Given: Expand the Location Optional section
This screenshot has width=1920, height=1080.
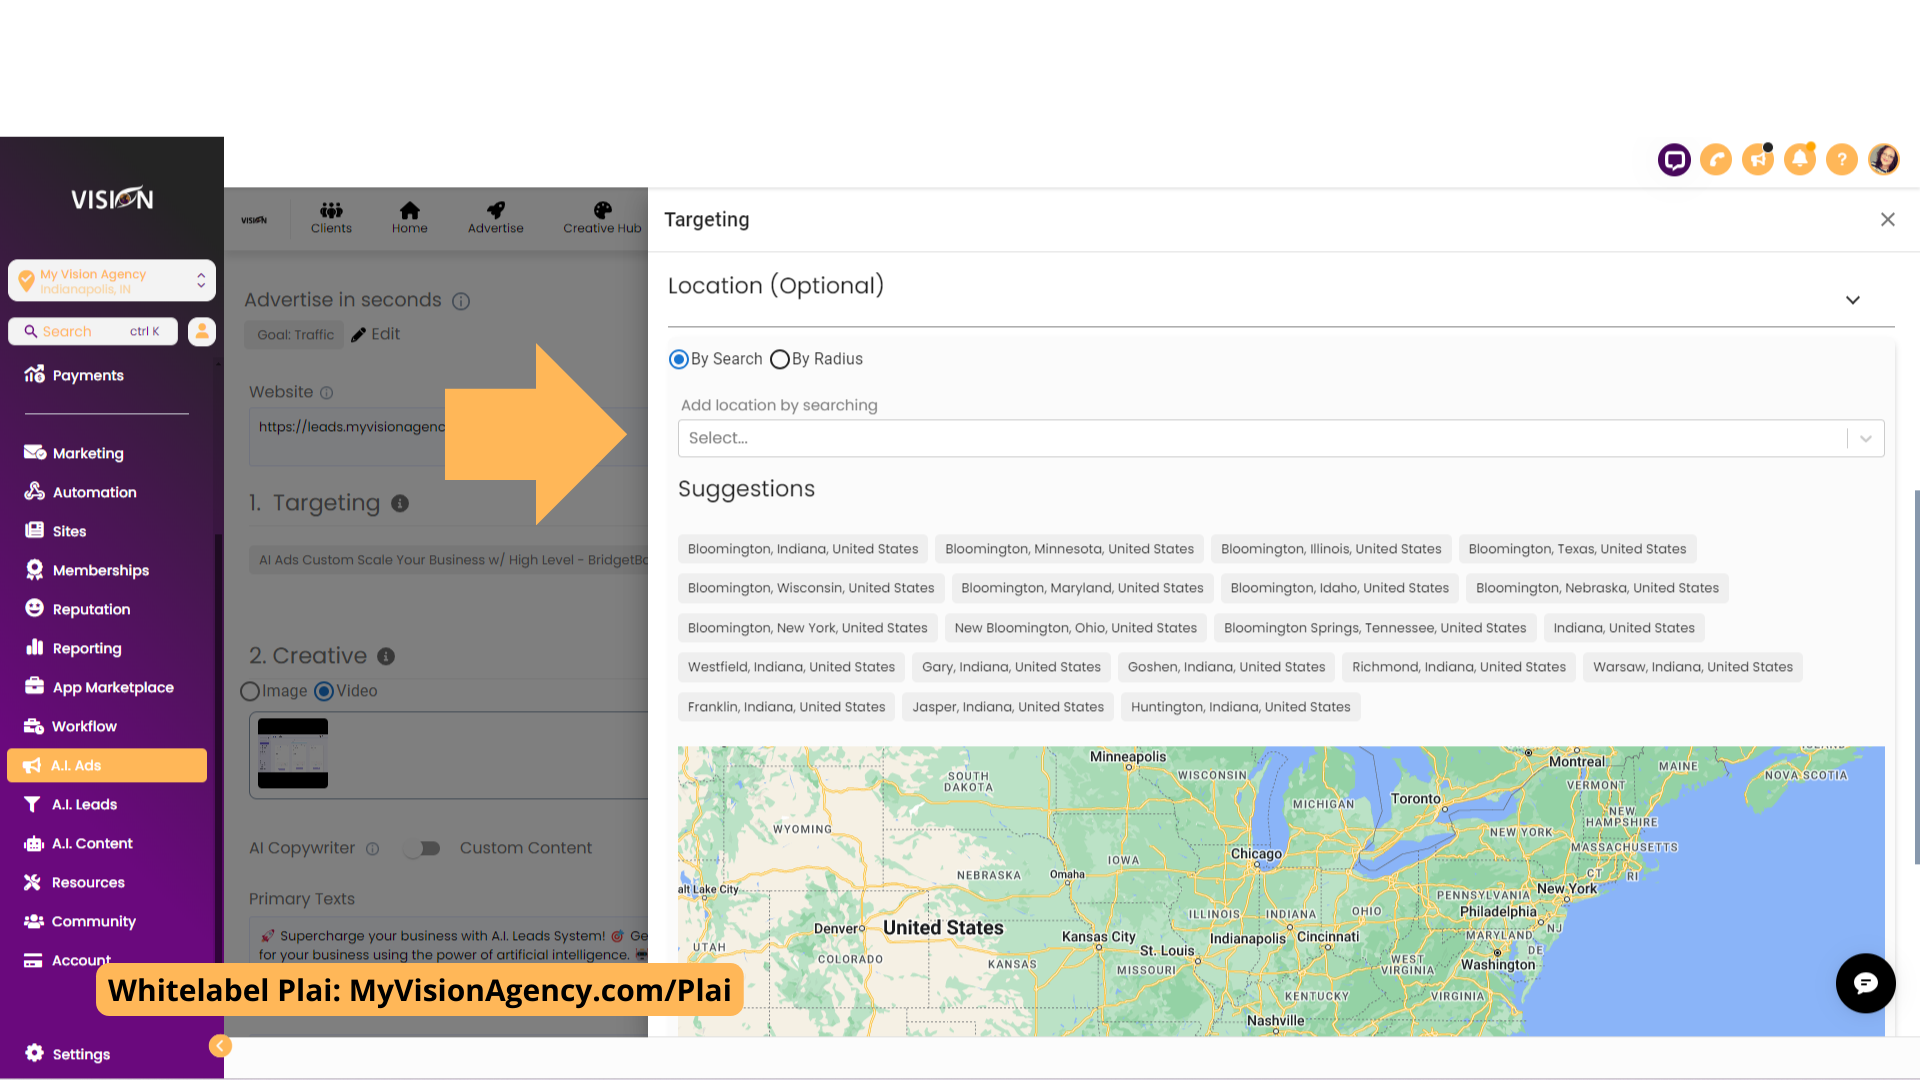Looking at the screenshot, I should [1854, 301].
